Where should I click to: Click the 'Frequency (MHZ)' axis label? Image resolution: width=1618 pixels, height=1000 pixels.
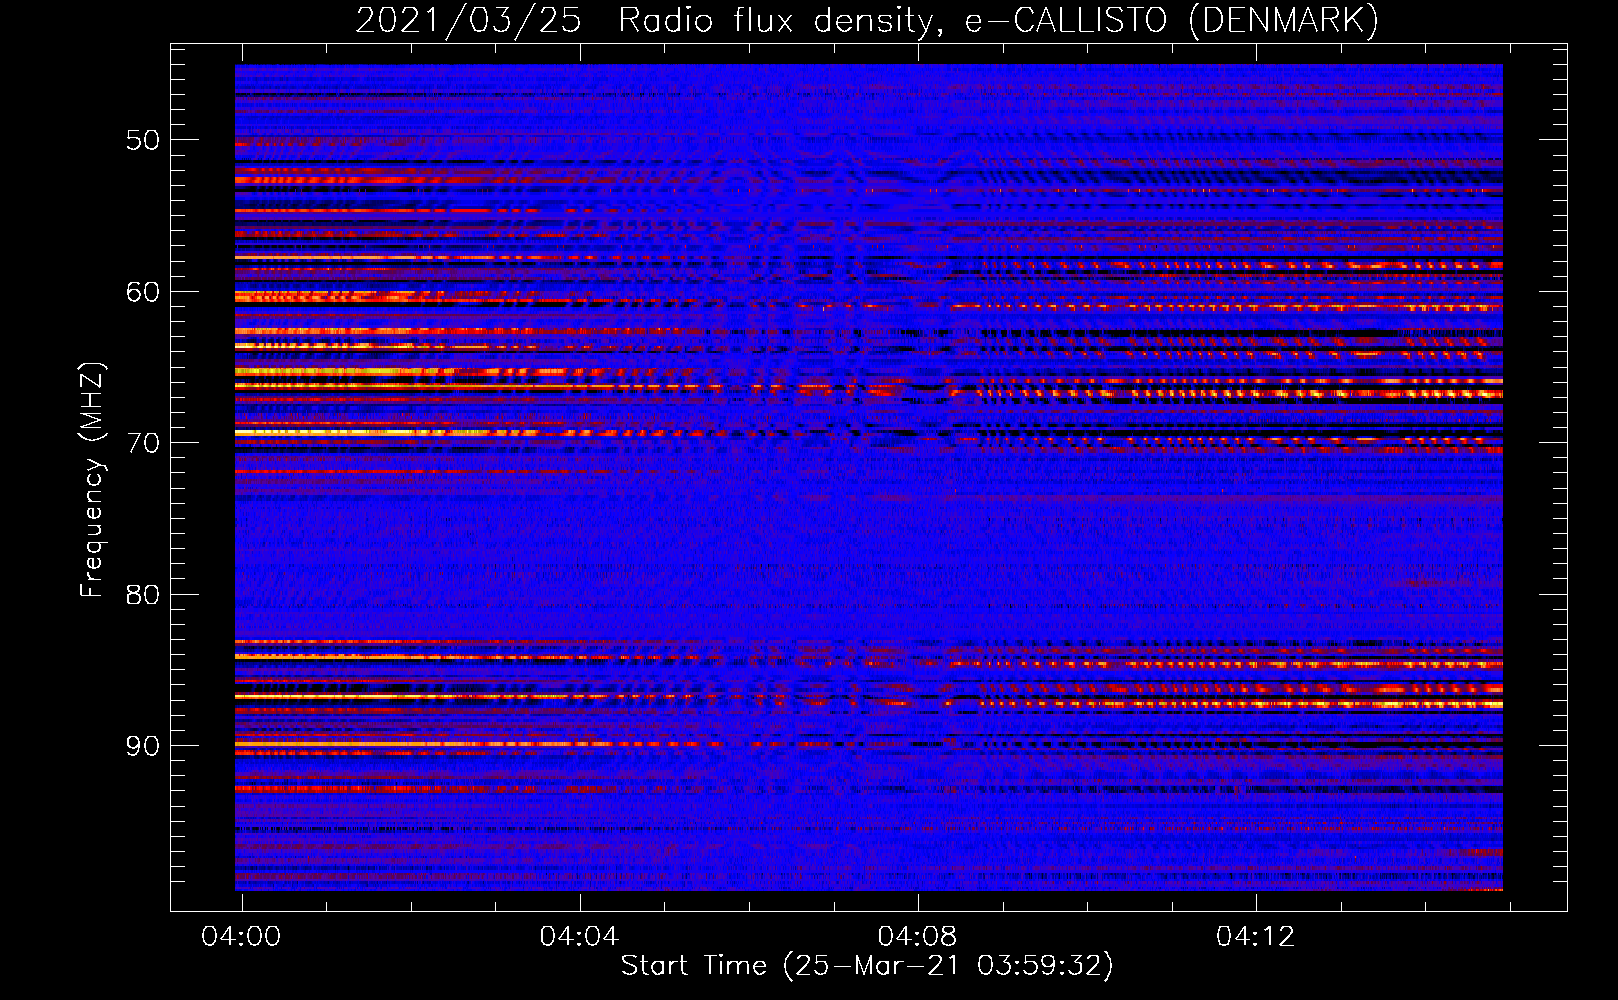(91, 480)
